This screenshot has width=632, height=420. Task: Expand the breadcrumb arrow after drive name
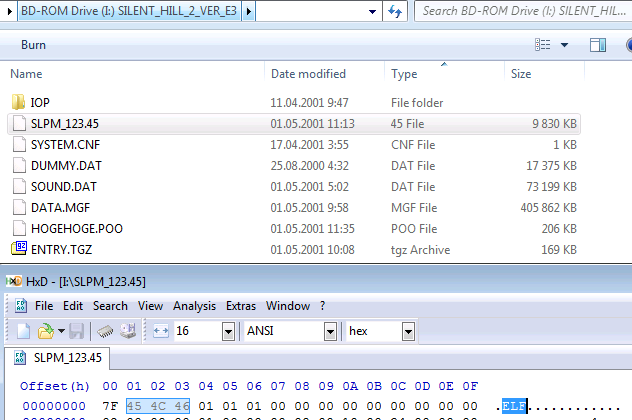click(x=249, y=11)
